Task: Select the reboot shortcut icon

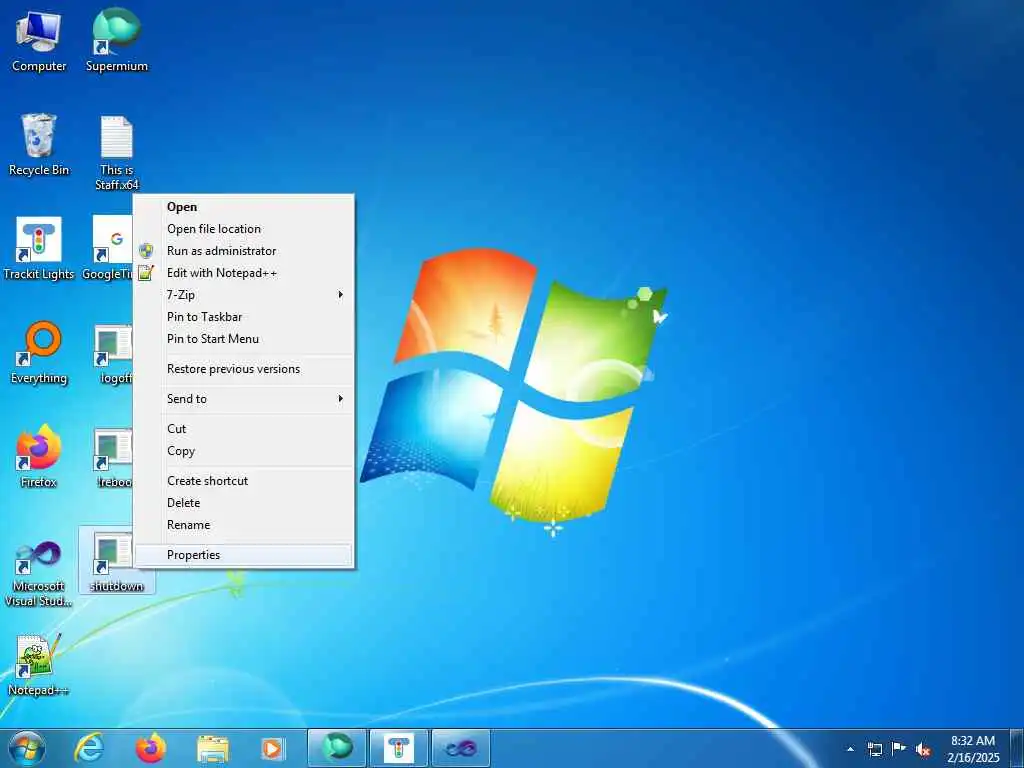Action: click(114, 458)
